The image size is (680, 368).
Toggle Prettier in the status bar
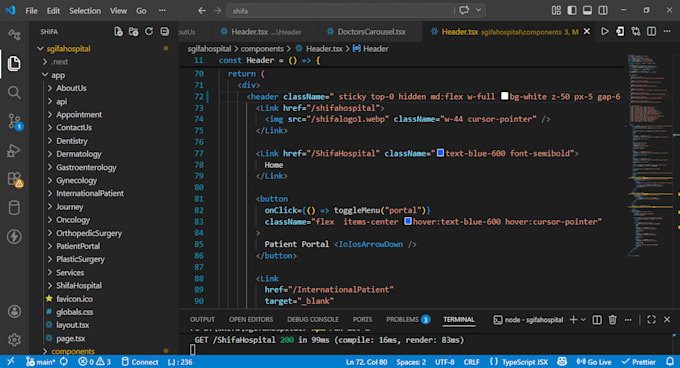pyautogui.click(x=638, y=362)
